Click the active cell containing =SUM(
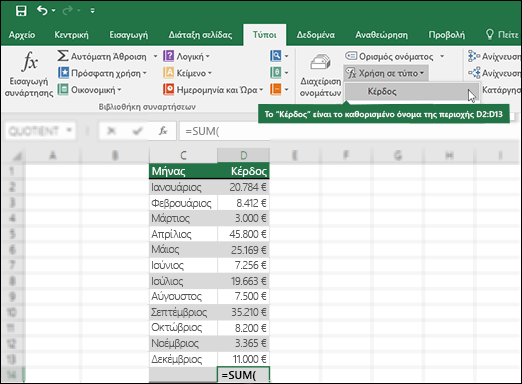Image resolution: width=522 pixels, height=384 pixels. coord(243,375)
